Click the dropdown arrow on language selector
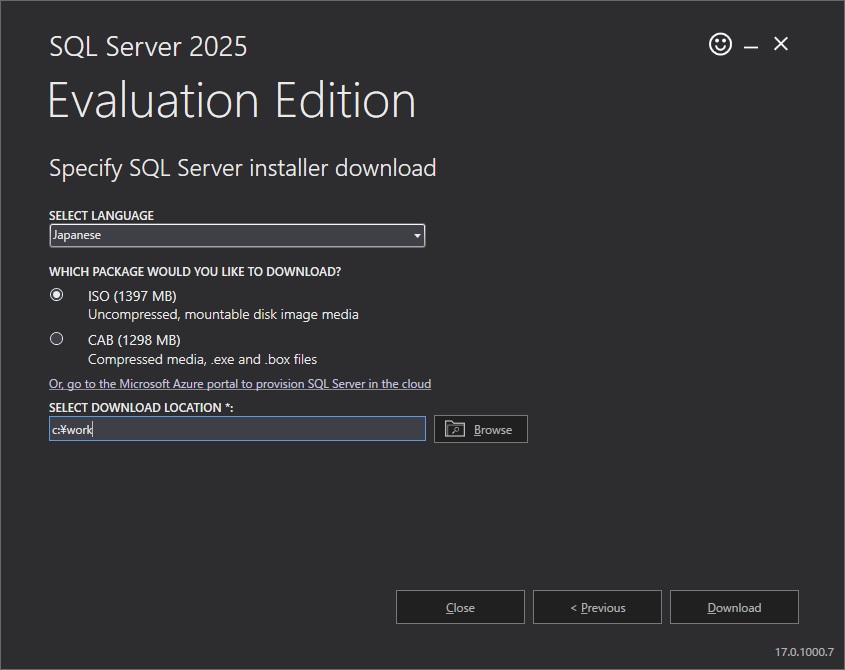The width and height of the screenshot is (845, 670). pos(416,235)
